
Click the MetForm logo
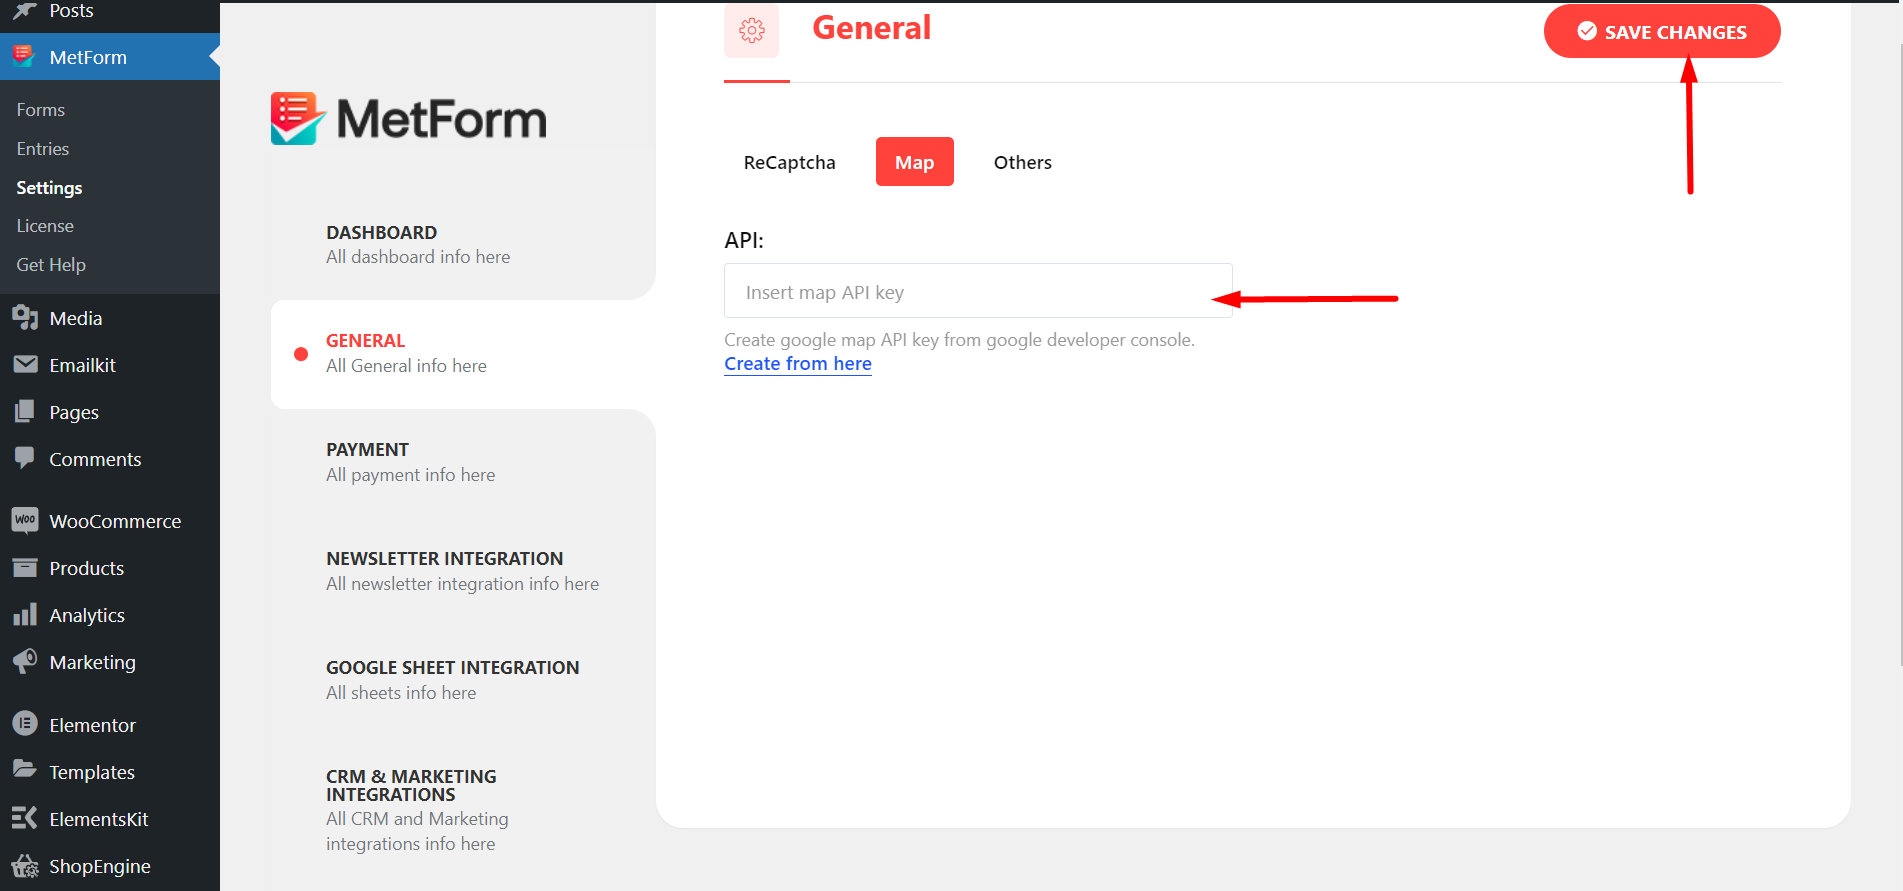tap(409, 119)
